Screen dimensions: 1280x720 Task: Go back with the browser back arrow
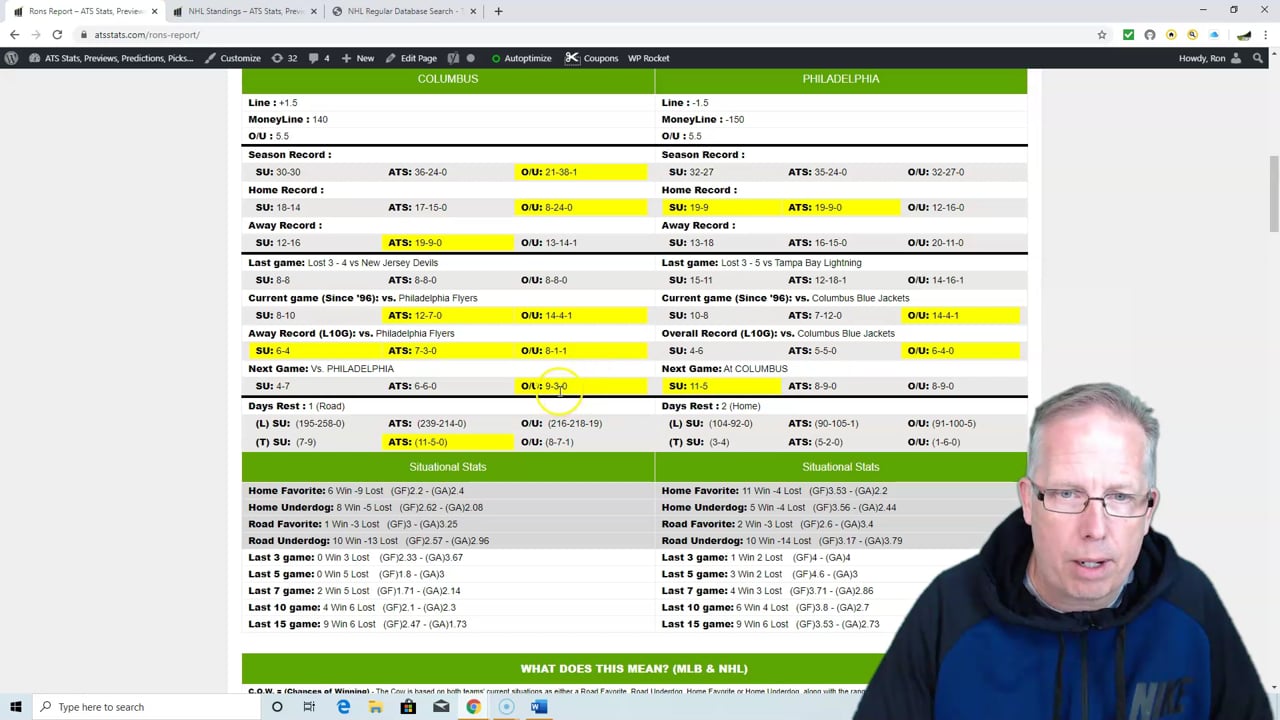point(14,34)
